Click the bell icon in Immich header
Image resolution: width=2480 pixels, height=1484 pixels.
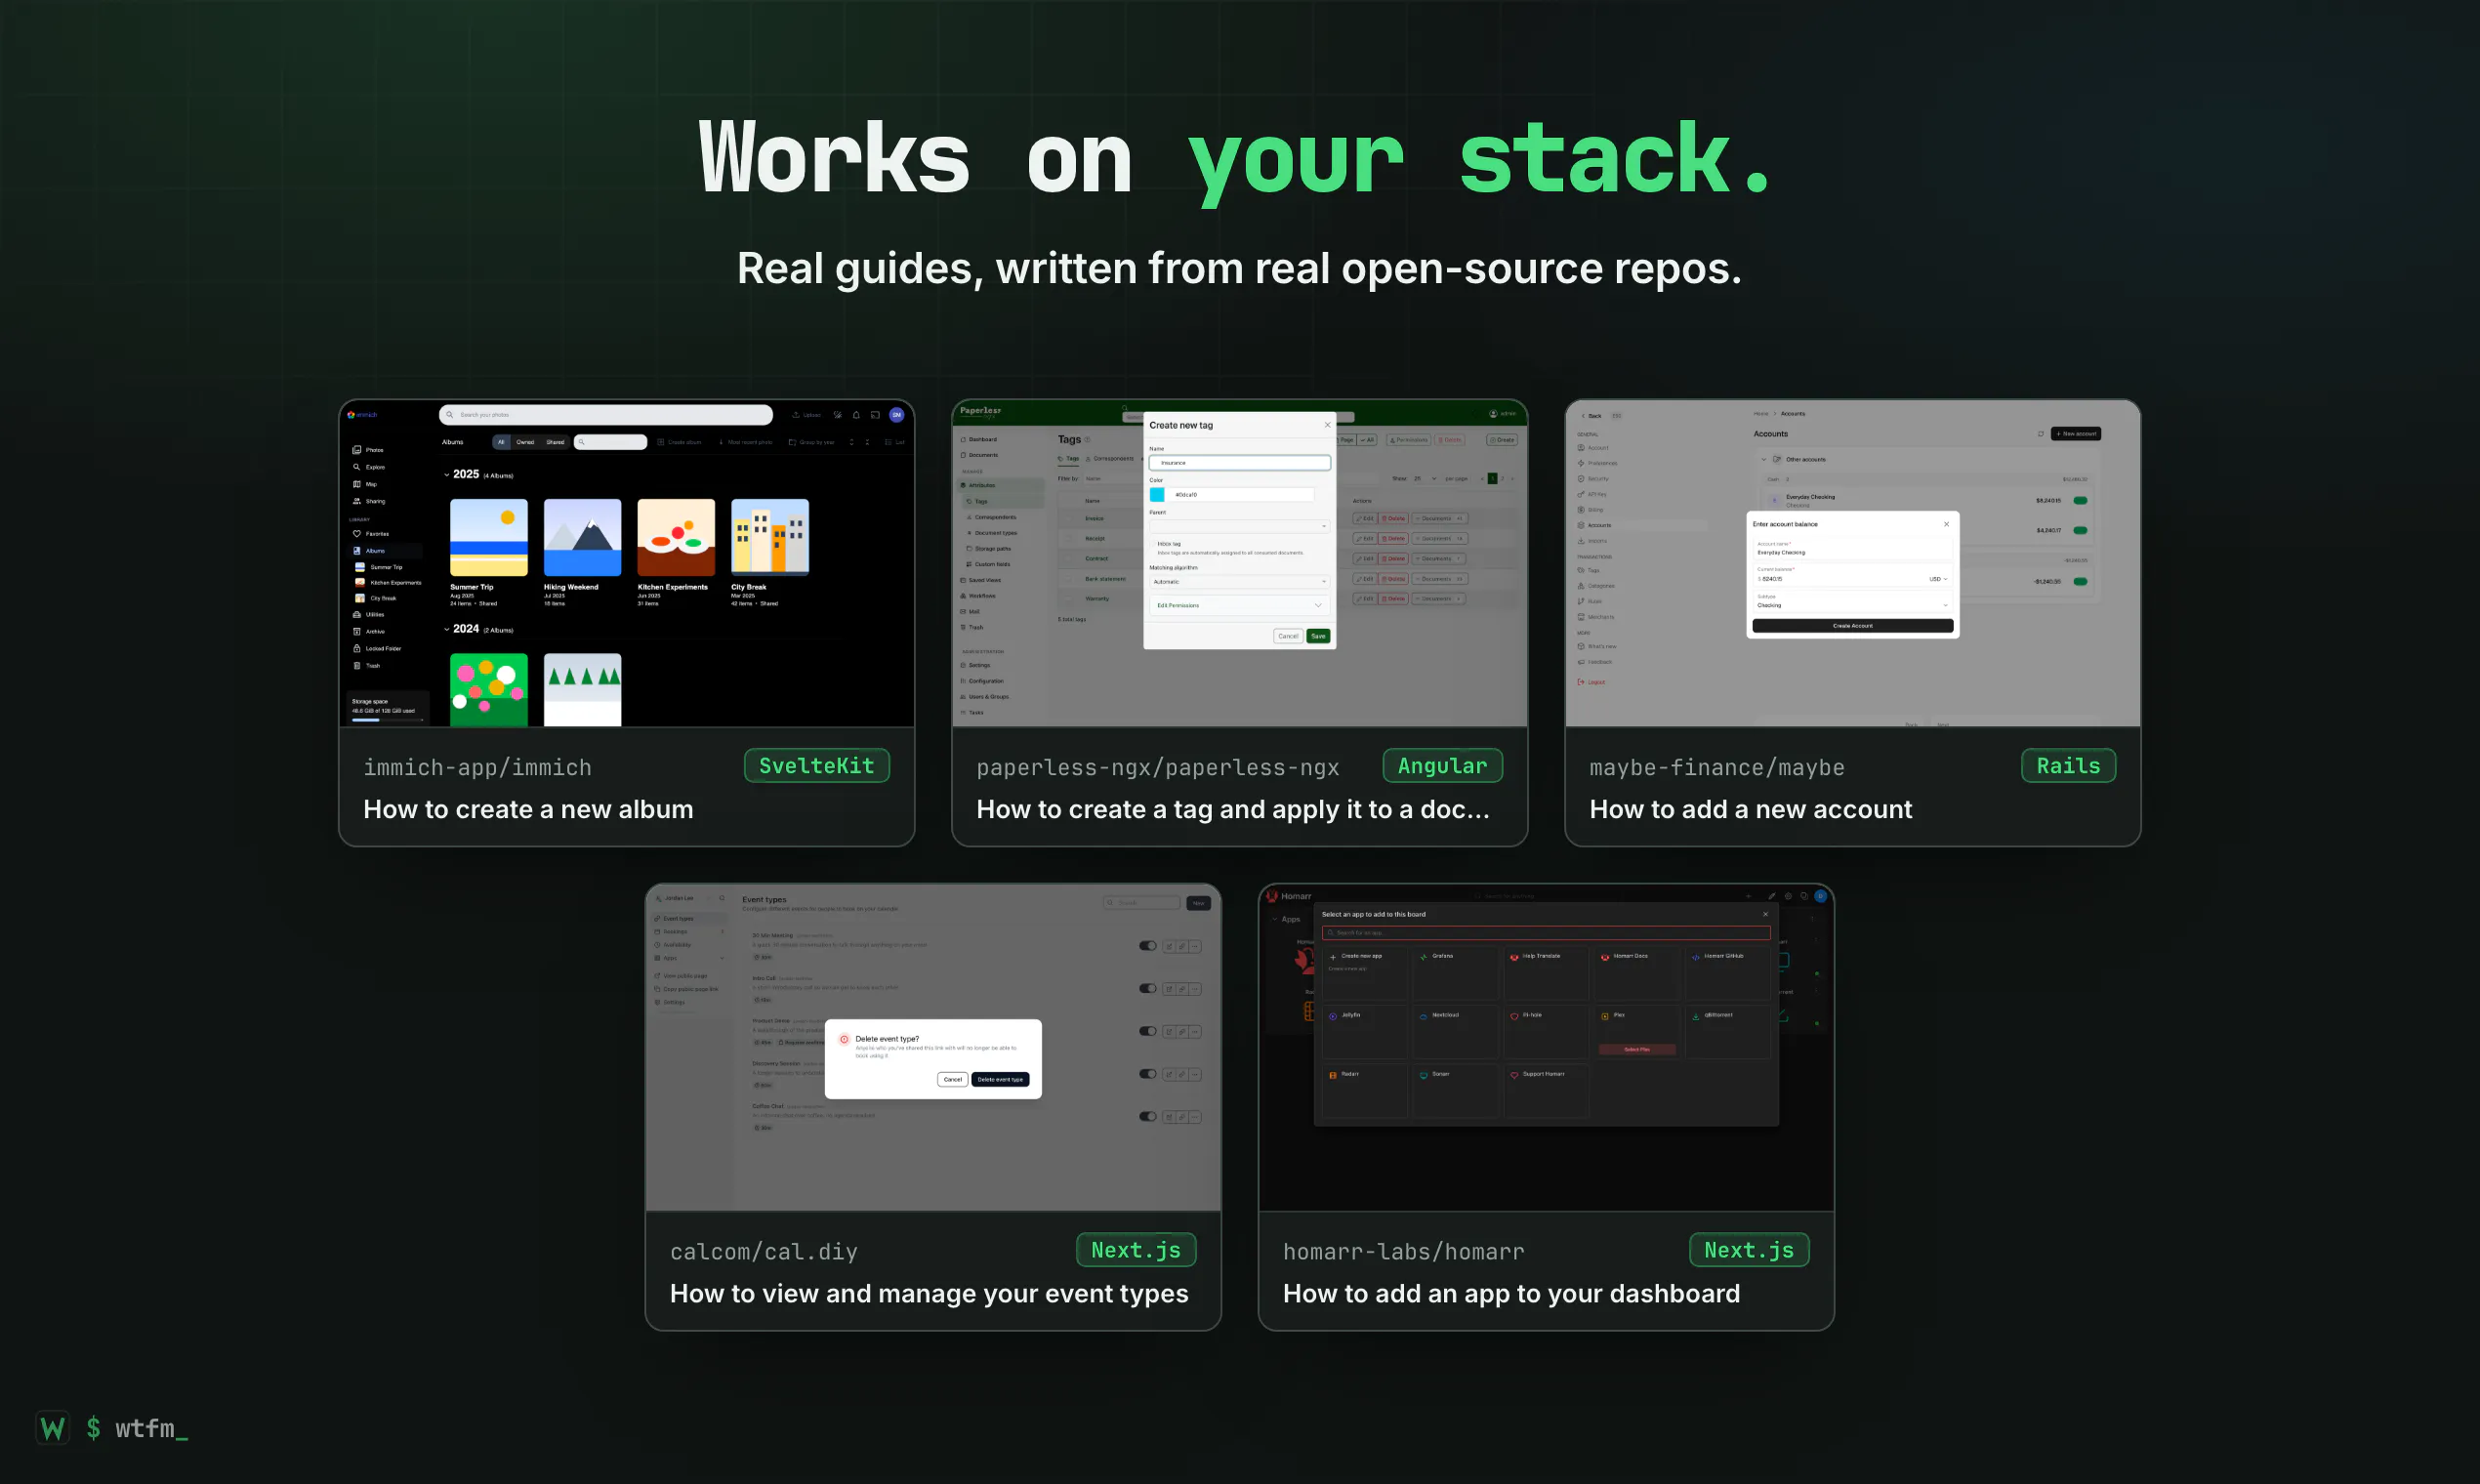click(856, 415)
